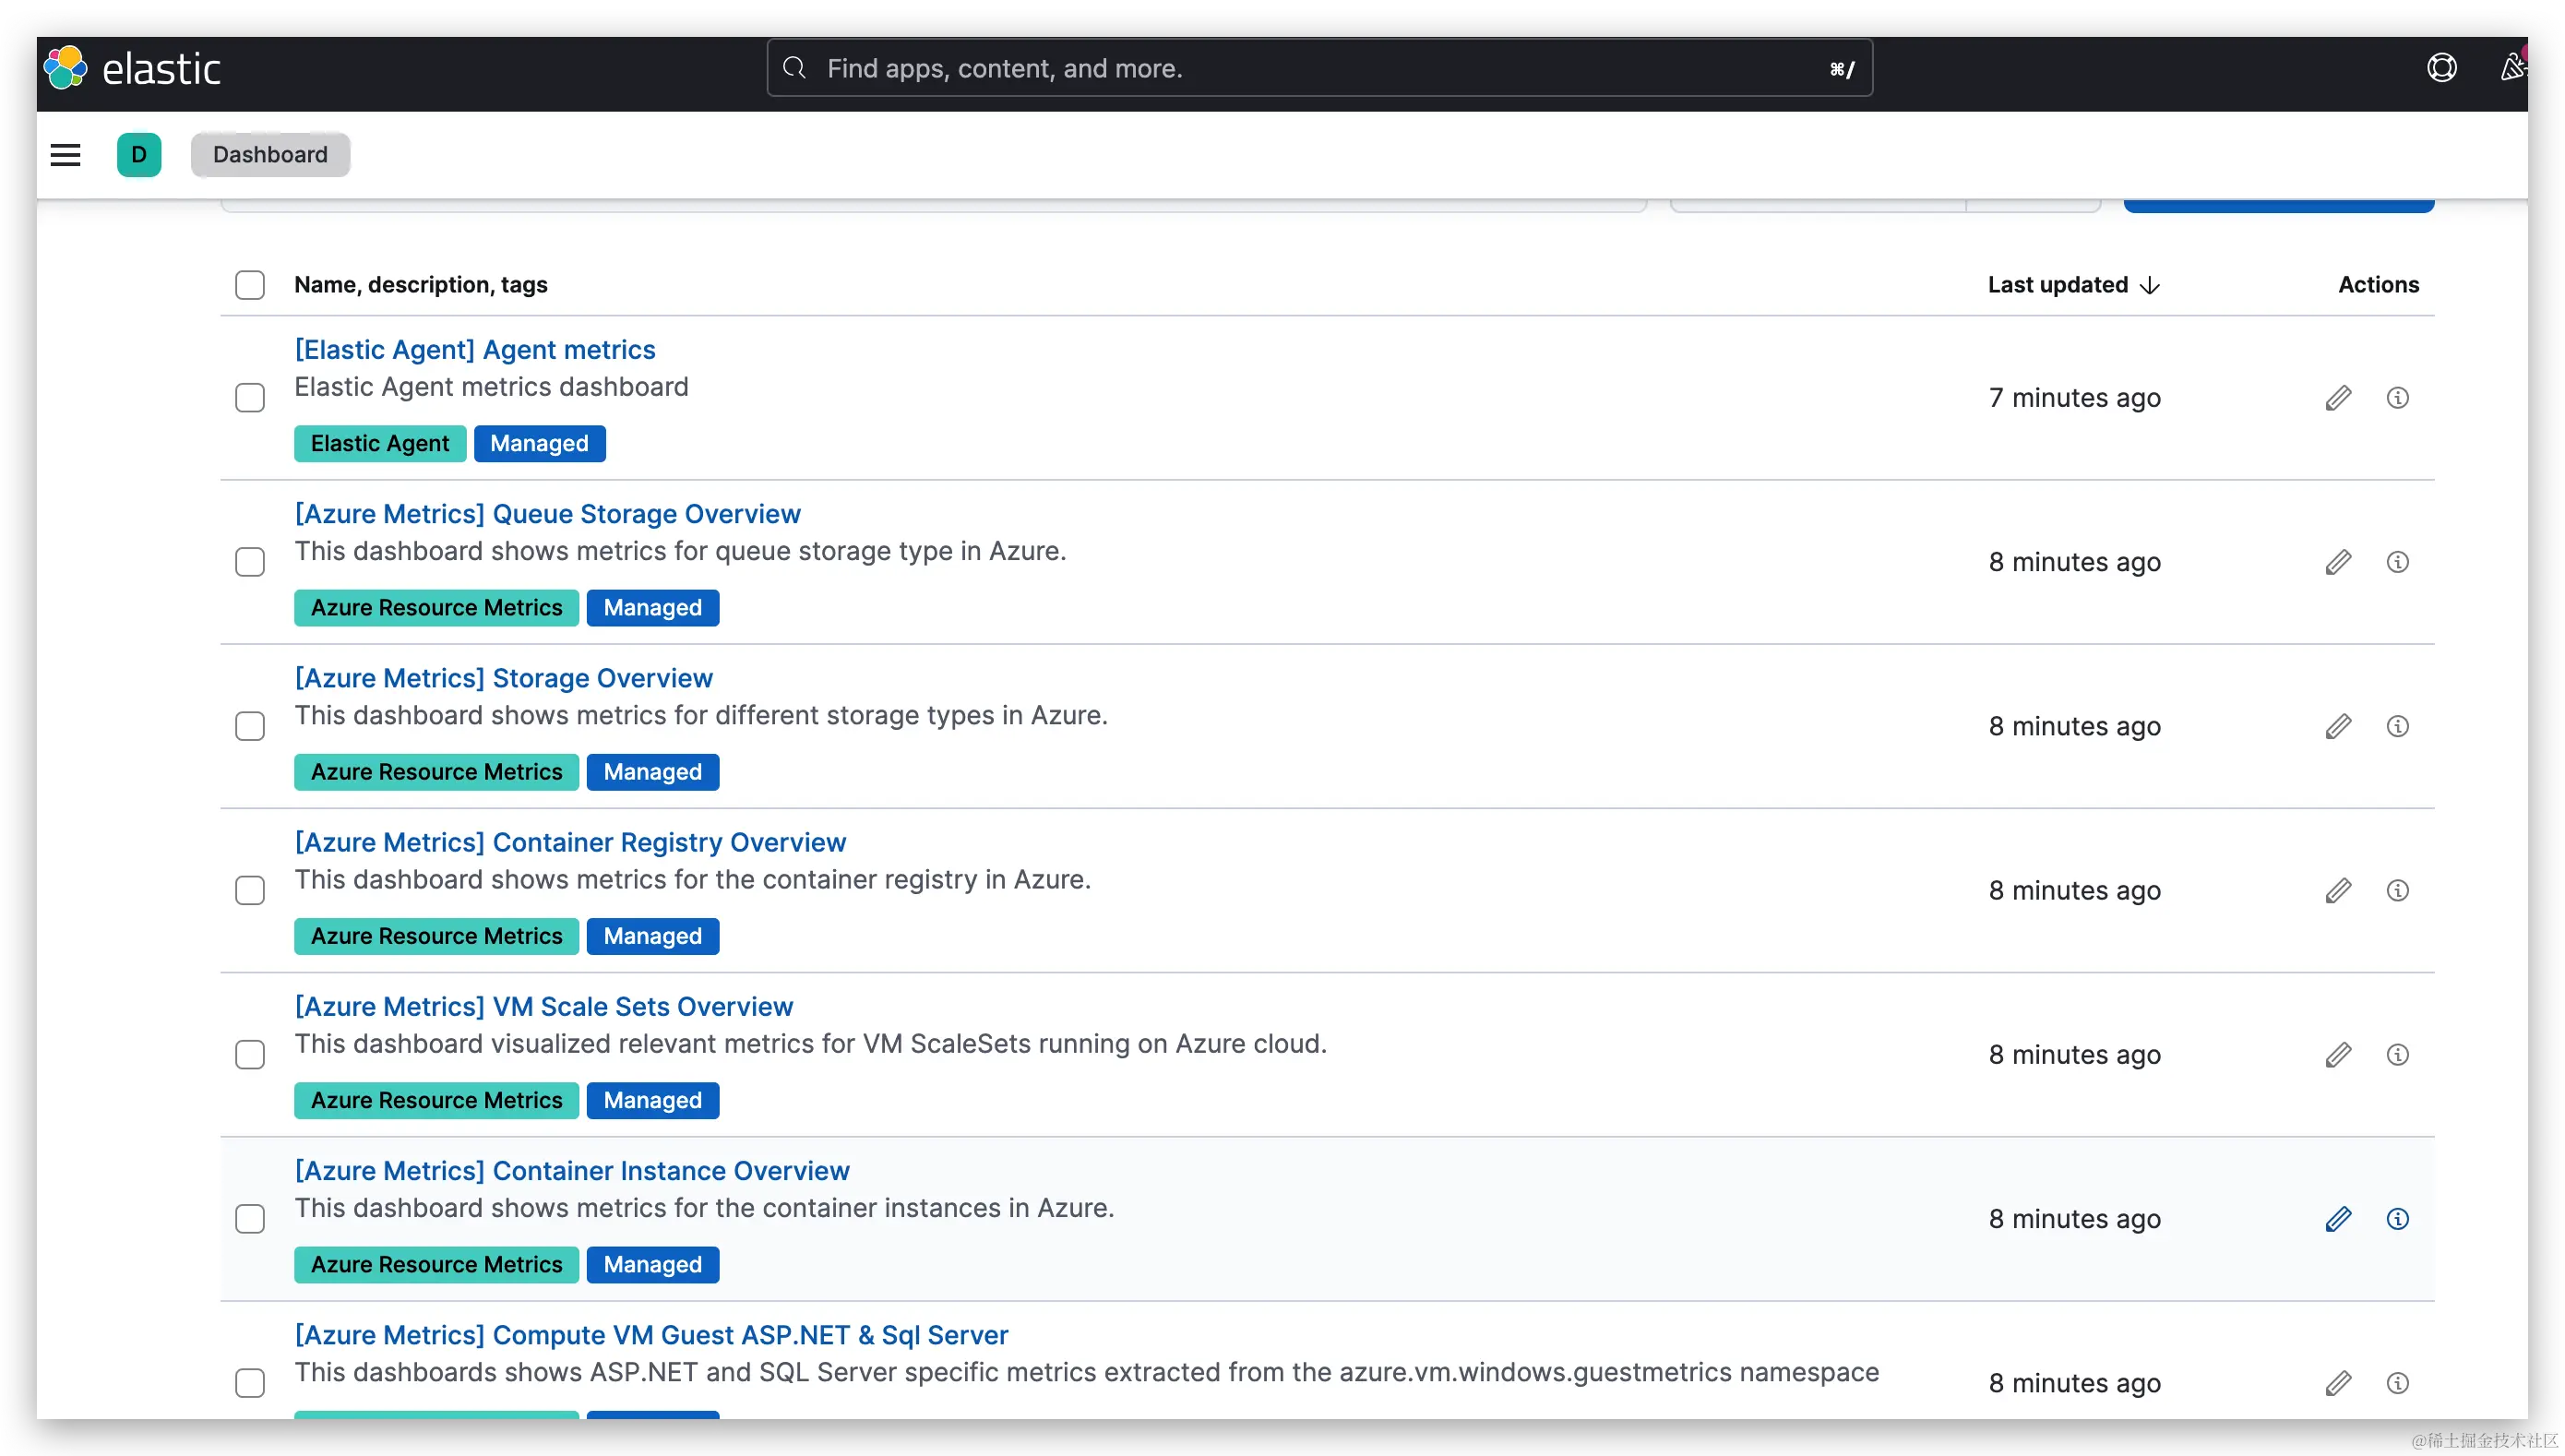This screenshot has width=2565, height=1456.
Task: Edit Container Instance Overview dashboard
Action: (2338, 1219)
